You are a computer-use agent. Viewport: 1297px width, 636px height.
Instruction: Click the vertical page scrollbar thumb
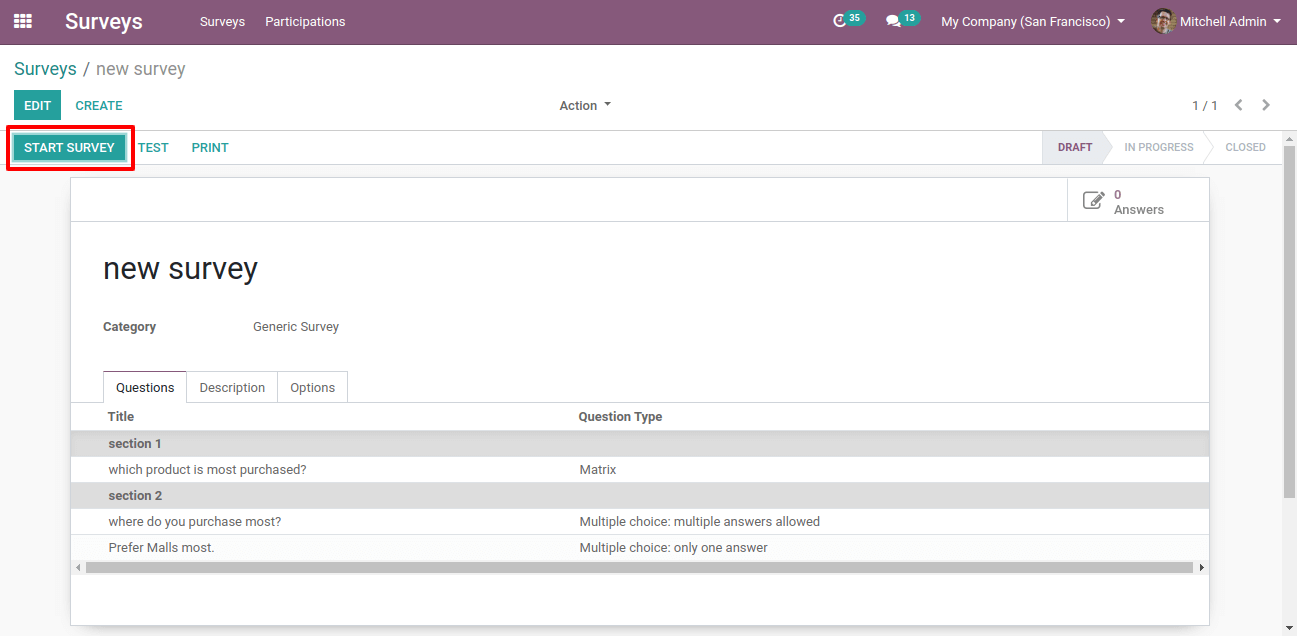(x=1289, y=320)
